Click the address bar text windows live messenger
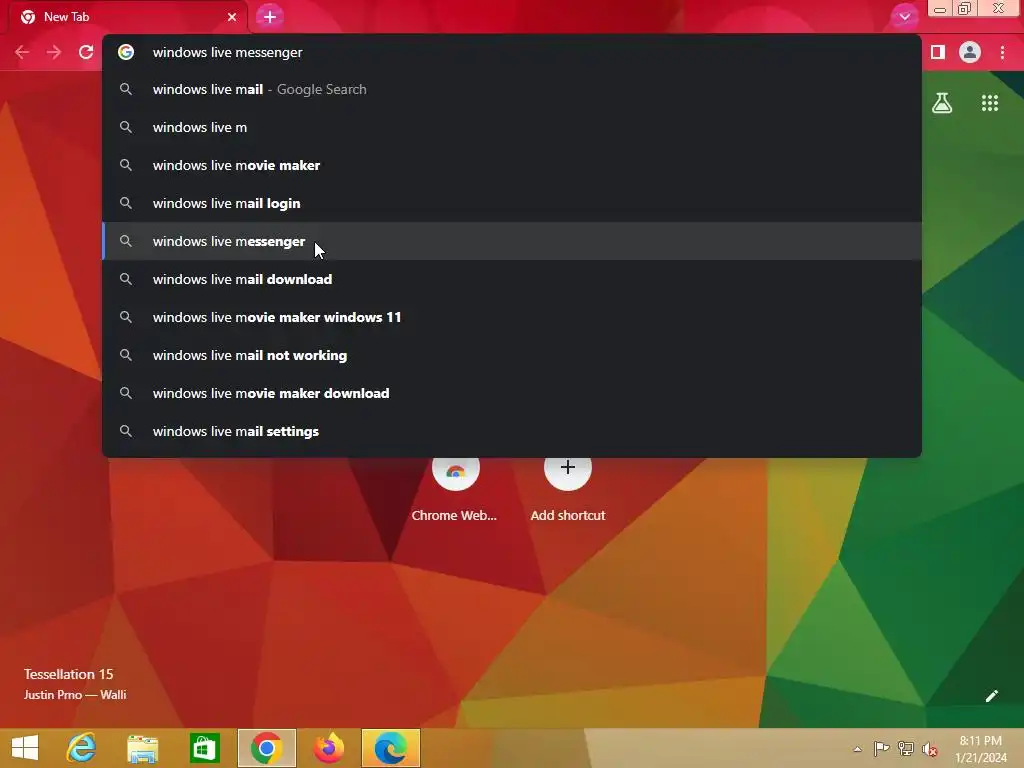The width and height of the screenshot is (1024, 768). click(227, 52)
